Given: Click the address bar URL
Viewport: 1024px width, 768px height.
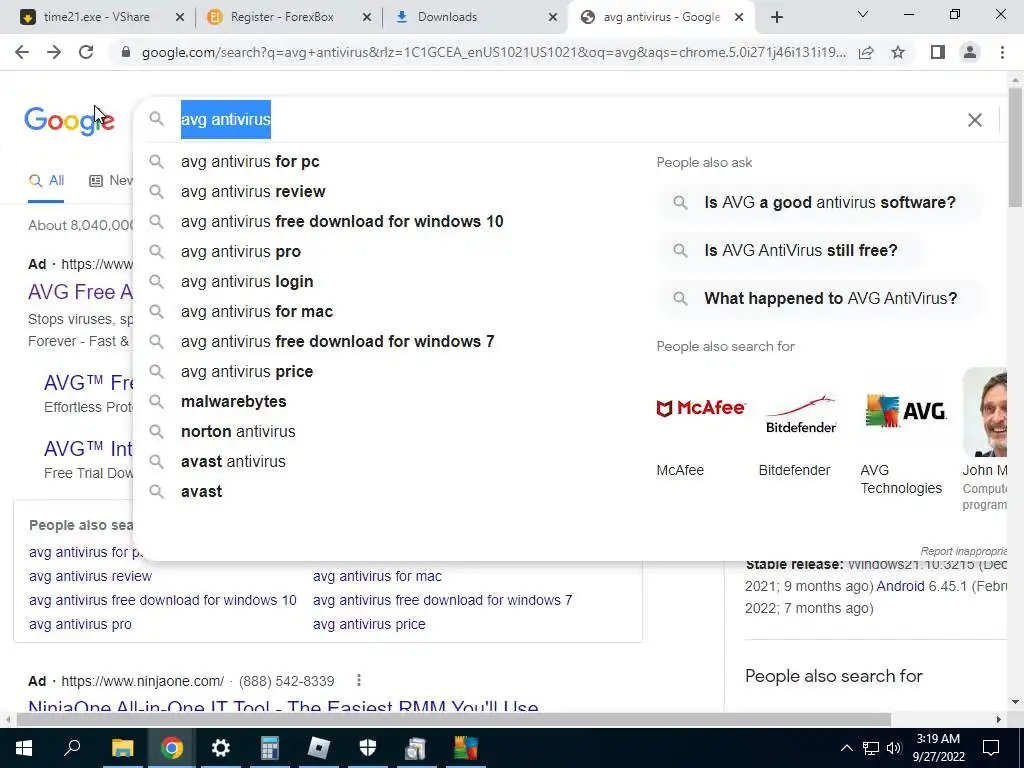Looking at the screenshot, I should point(493,52).
